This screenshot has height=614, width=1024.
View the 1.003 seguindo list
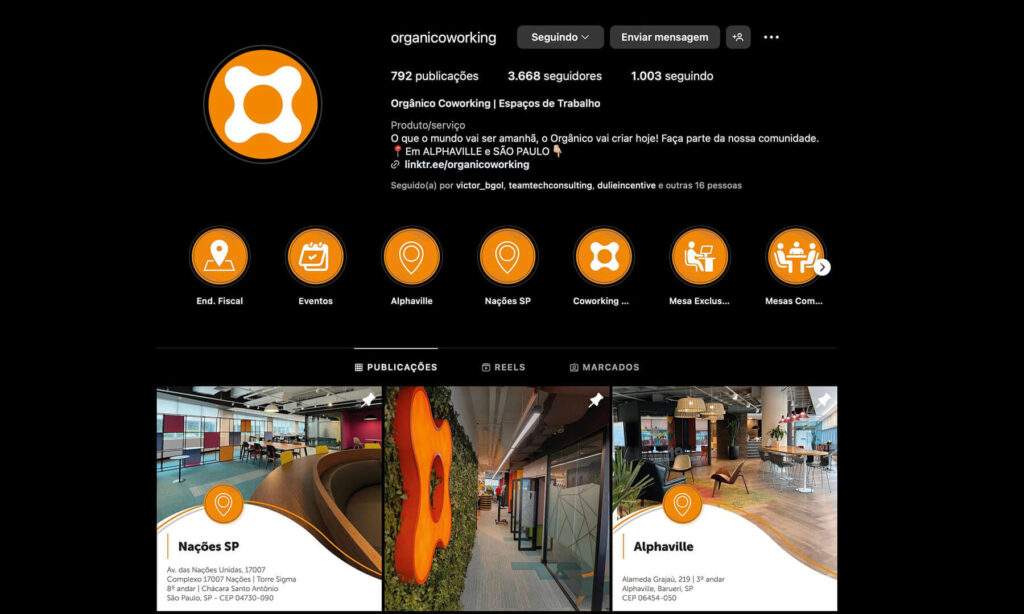point(671,76)
